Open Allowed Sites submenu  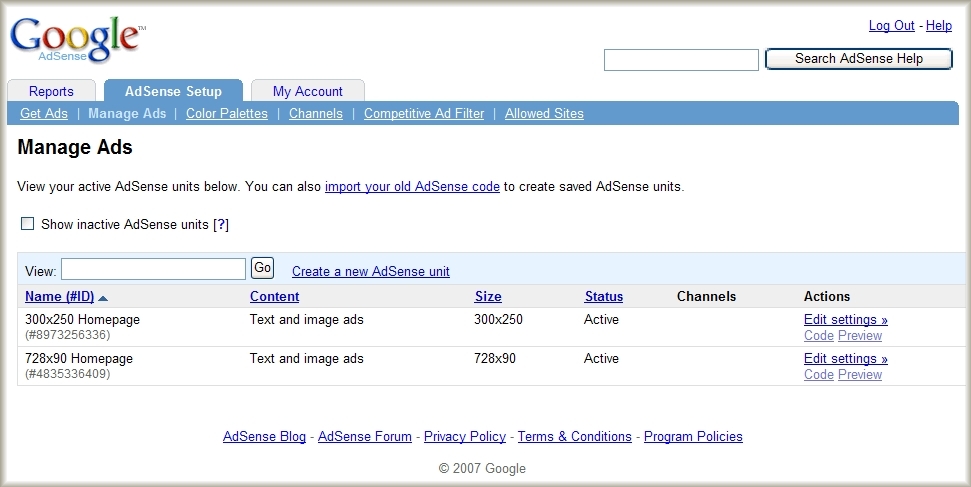pyautogui.click(x=544, y=113)
